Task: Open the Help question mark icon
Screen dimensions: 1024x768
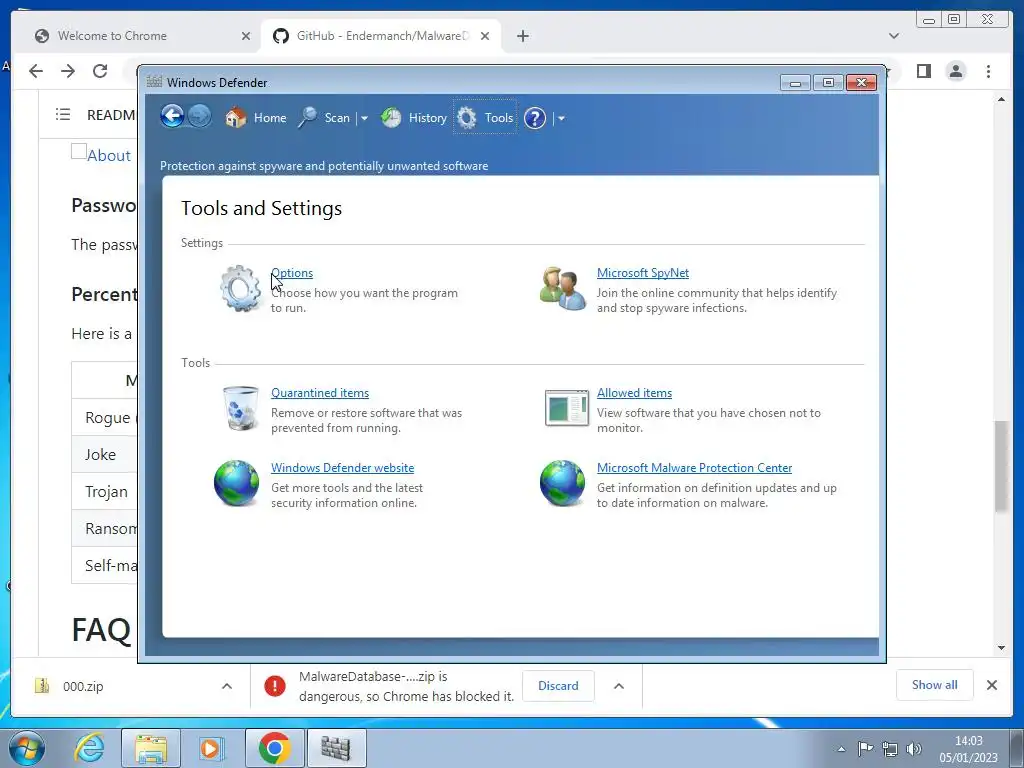Action: (535, 118)
